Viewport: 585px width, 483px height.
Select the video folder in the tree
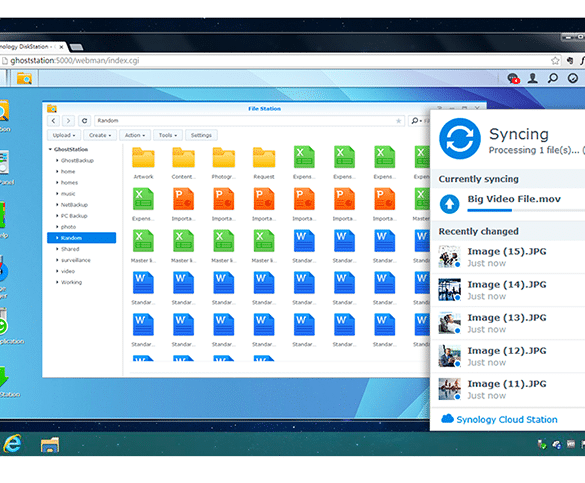68,271
